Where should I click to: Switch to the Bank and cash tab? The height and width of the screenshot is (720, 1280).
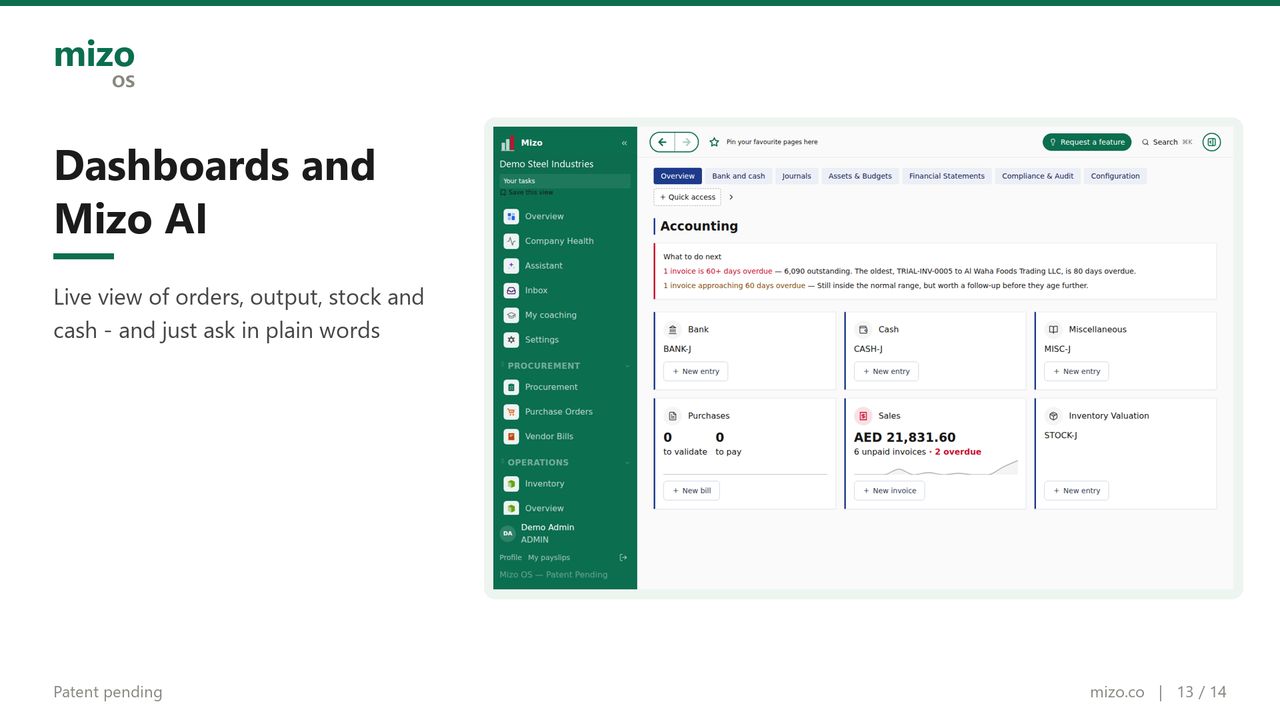point(739,176)
